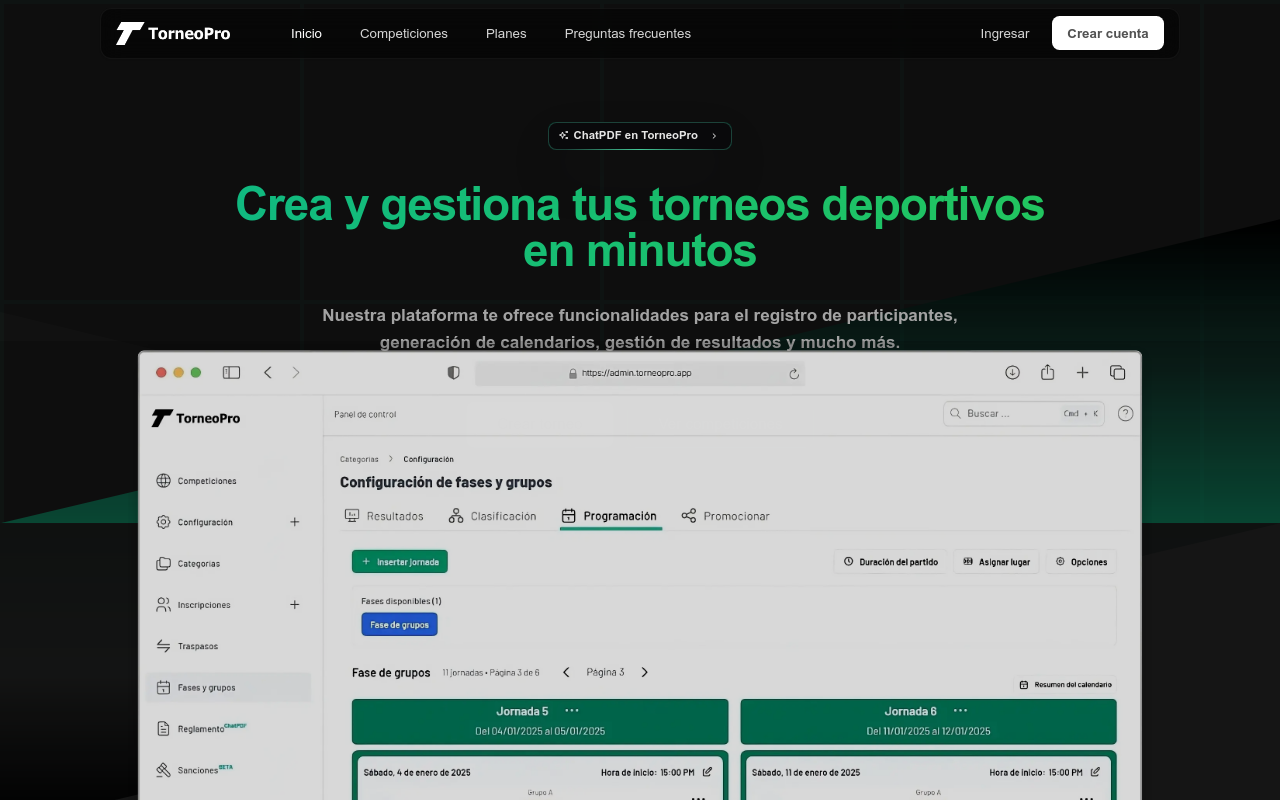The image size is (1280, 800).
Task: Click the Panel de control text
Action: pos(365,414)
